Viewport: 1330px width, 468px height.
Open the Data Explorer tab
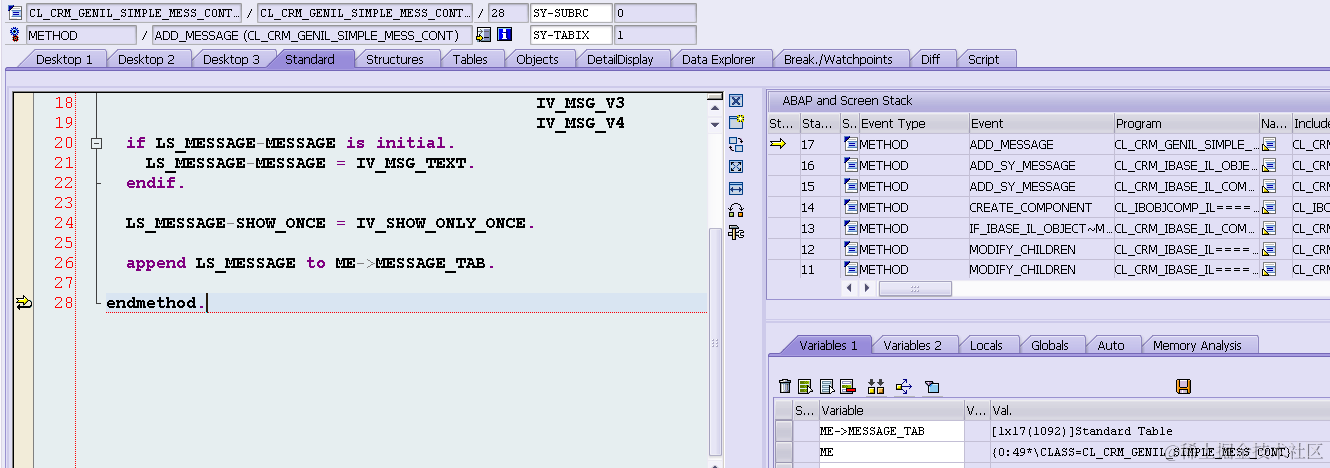[x=719, y=59]
